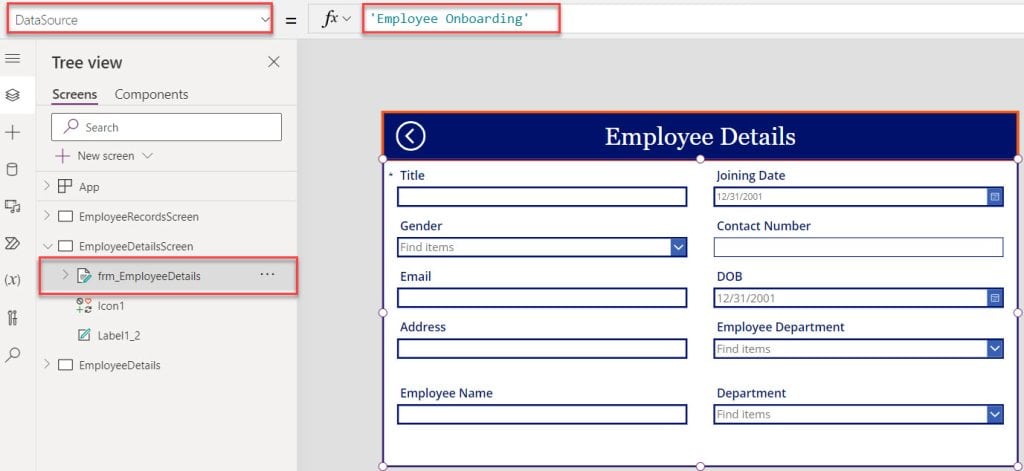Open the New screen dropdown chevron
This screenshot has height=471, width=1024.
click(x=148, y=156)
